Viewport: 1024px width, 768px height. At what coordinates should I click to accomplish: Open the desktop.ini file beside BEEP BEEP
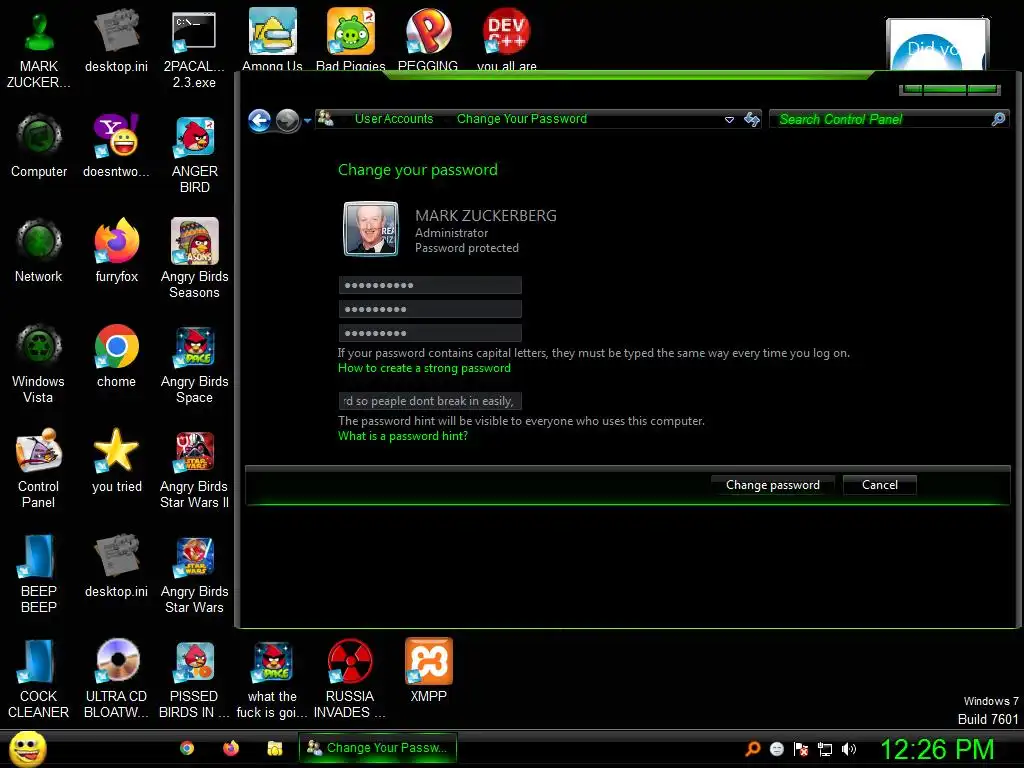coord(116,566)
